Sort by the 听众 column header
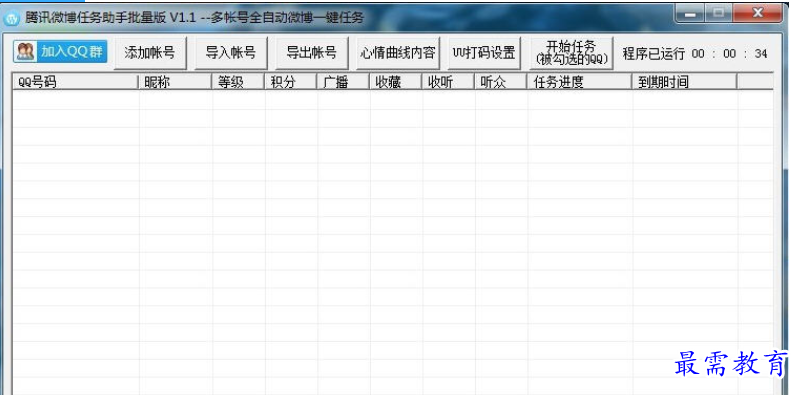Screen dimensions: 796x395 tap(501, 82)
